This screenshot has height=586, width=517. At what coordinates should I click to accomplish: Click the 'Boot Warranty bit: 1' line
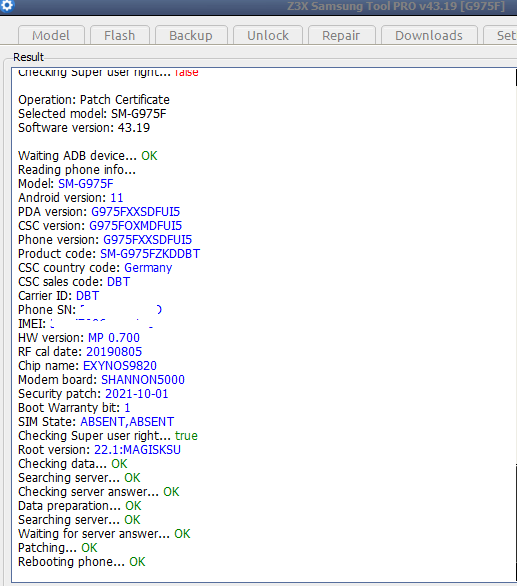click(x=74, y=408)
